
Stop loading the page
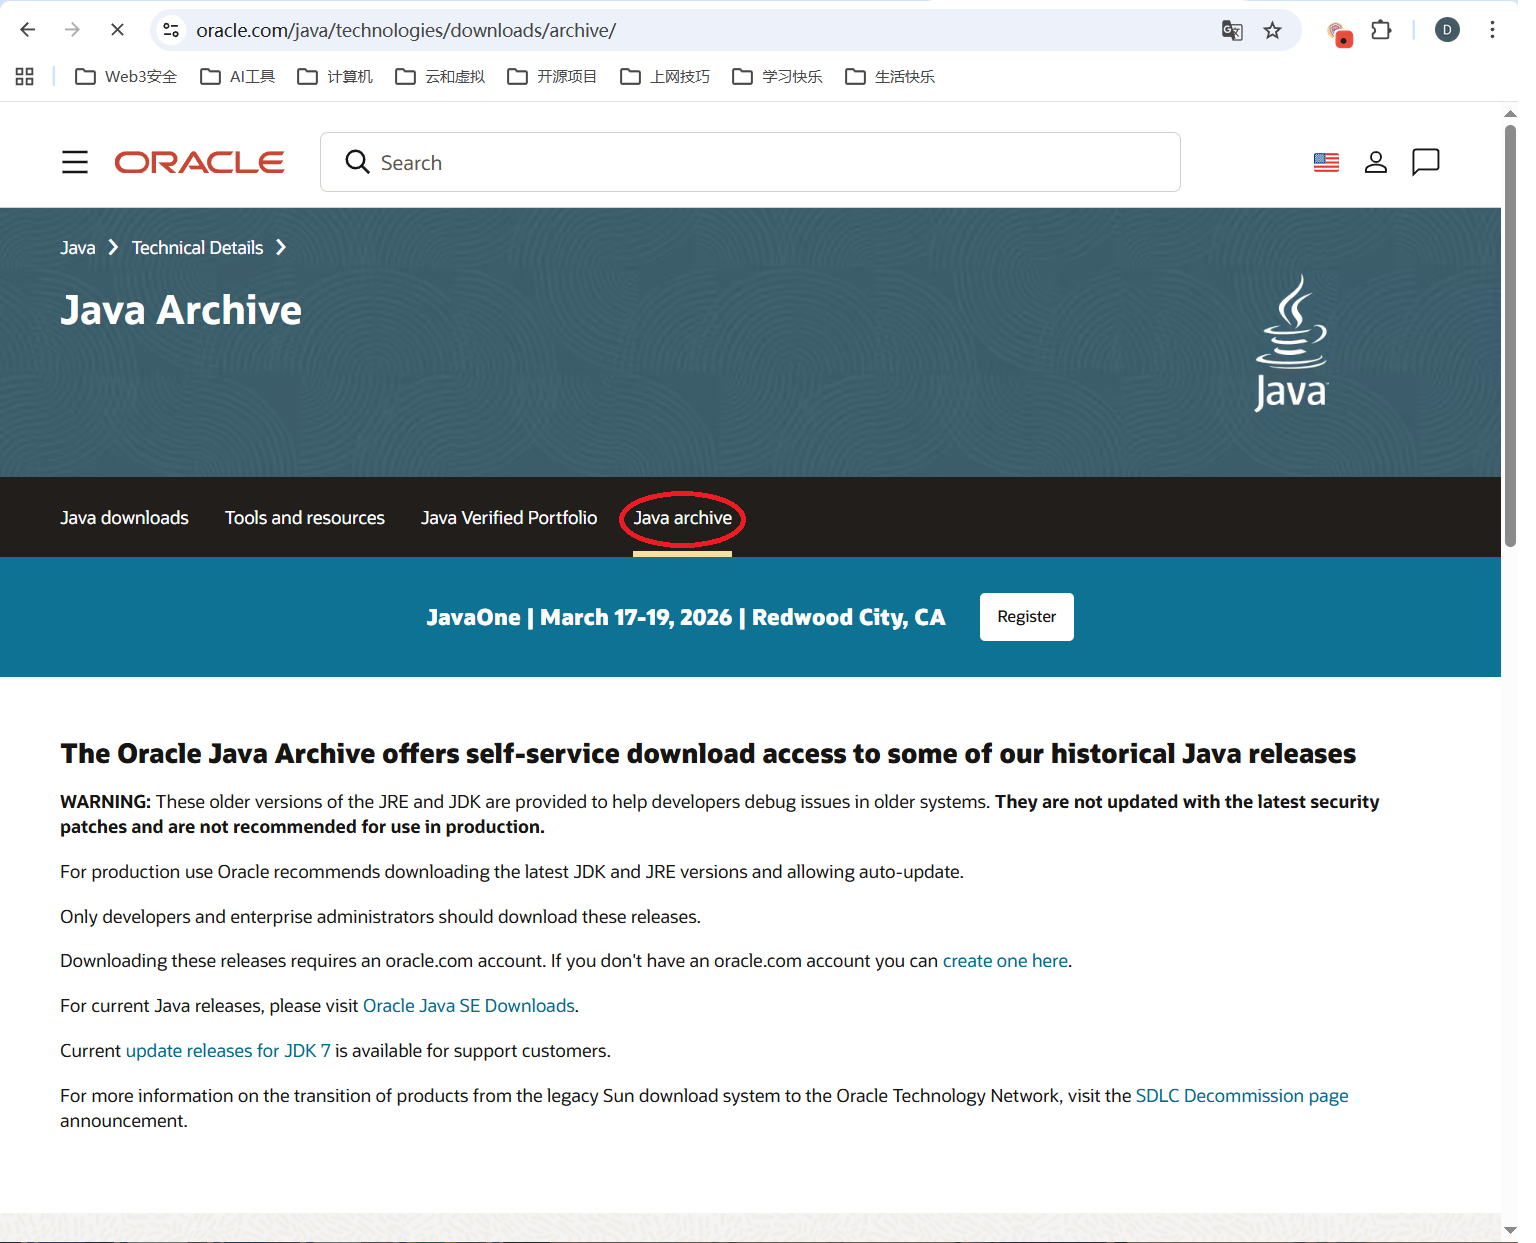point(117,30)
